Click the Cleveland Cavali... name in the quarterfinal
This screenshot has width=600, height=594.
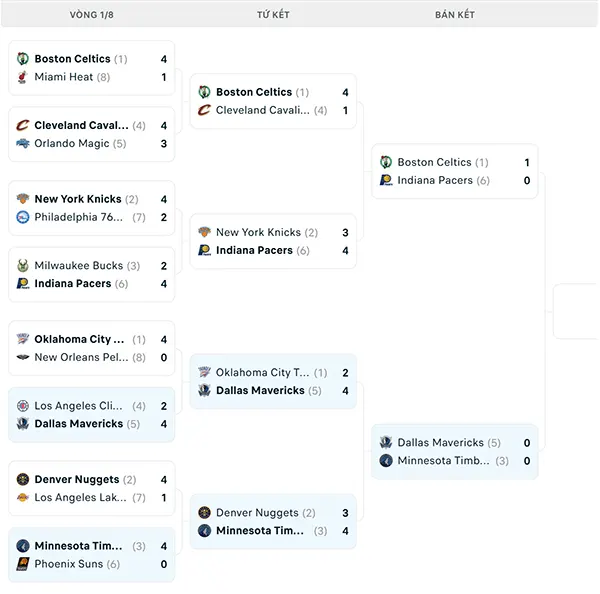click(x=263, y=110)
